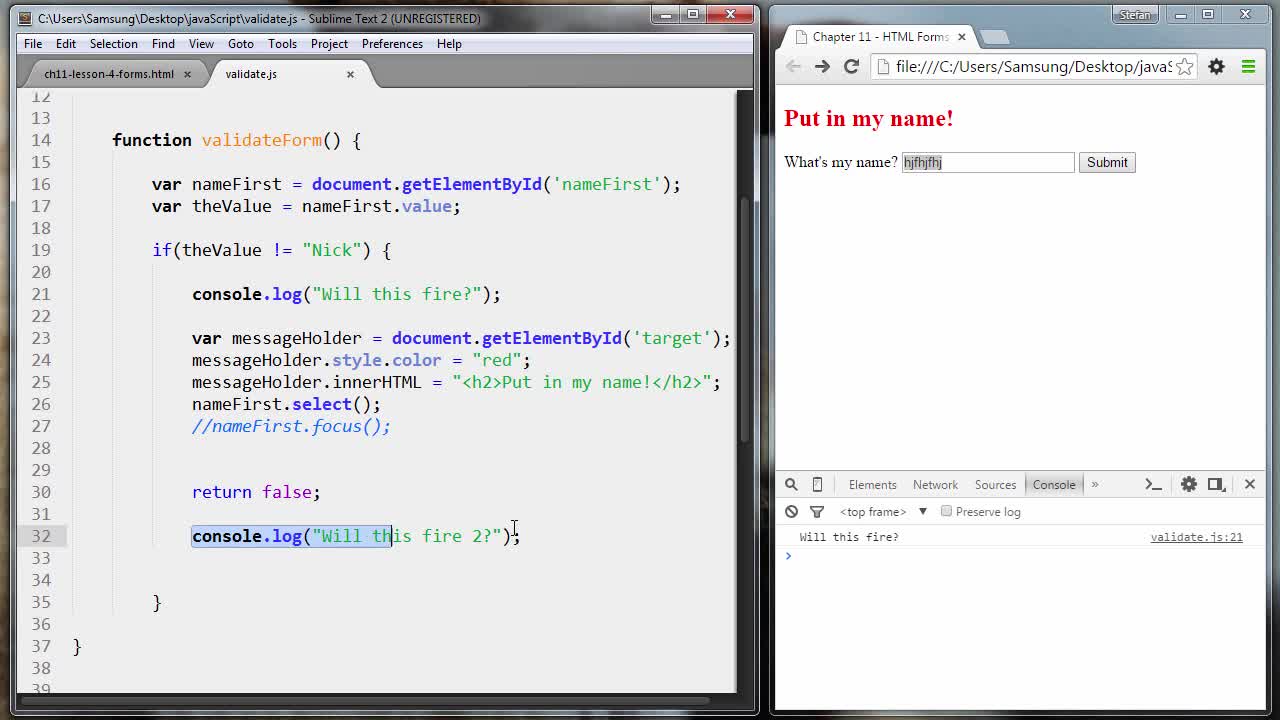Image resolution: width=1280 pixels, height=720 pixels.
Task: Open the DevTools settings gear
Action: (1188, 484)
